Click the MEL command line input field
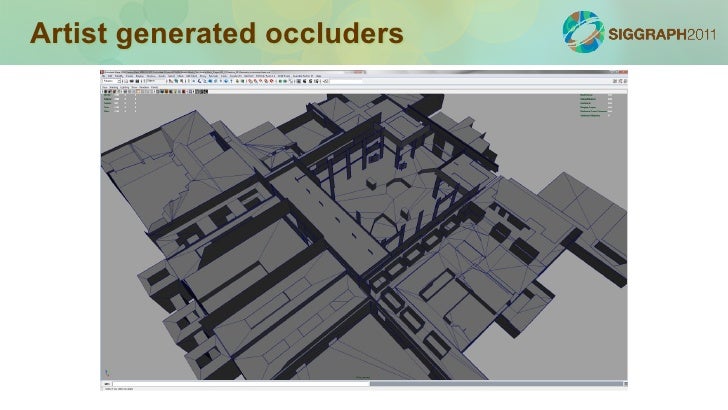The width and height of the screenshot is (728, 410). pos(241,384)
